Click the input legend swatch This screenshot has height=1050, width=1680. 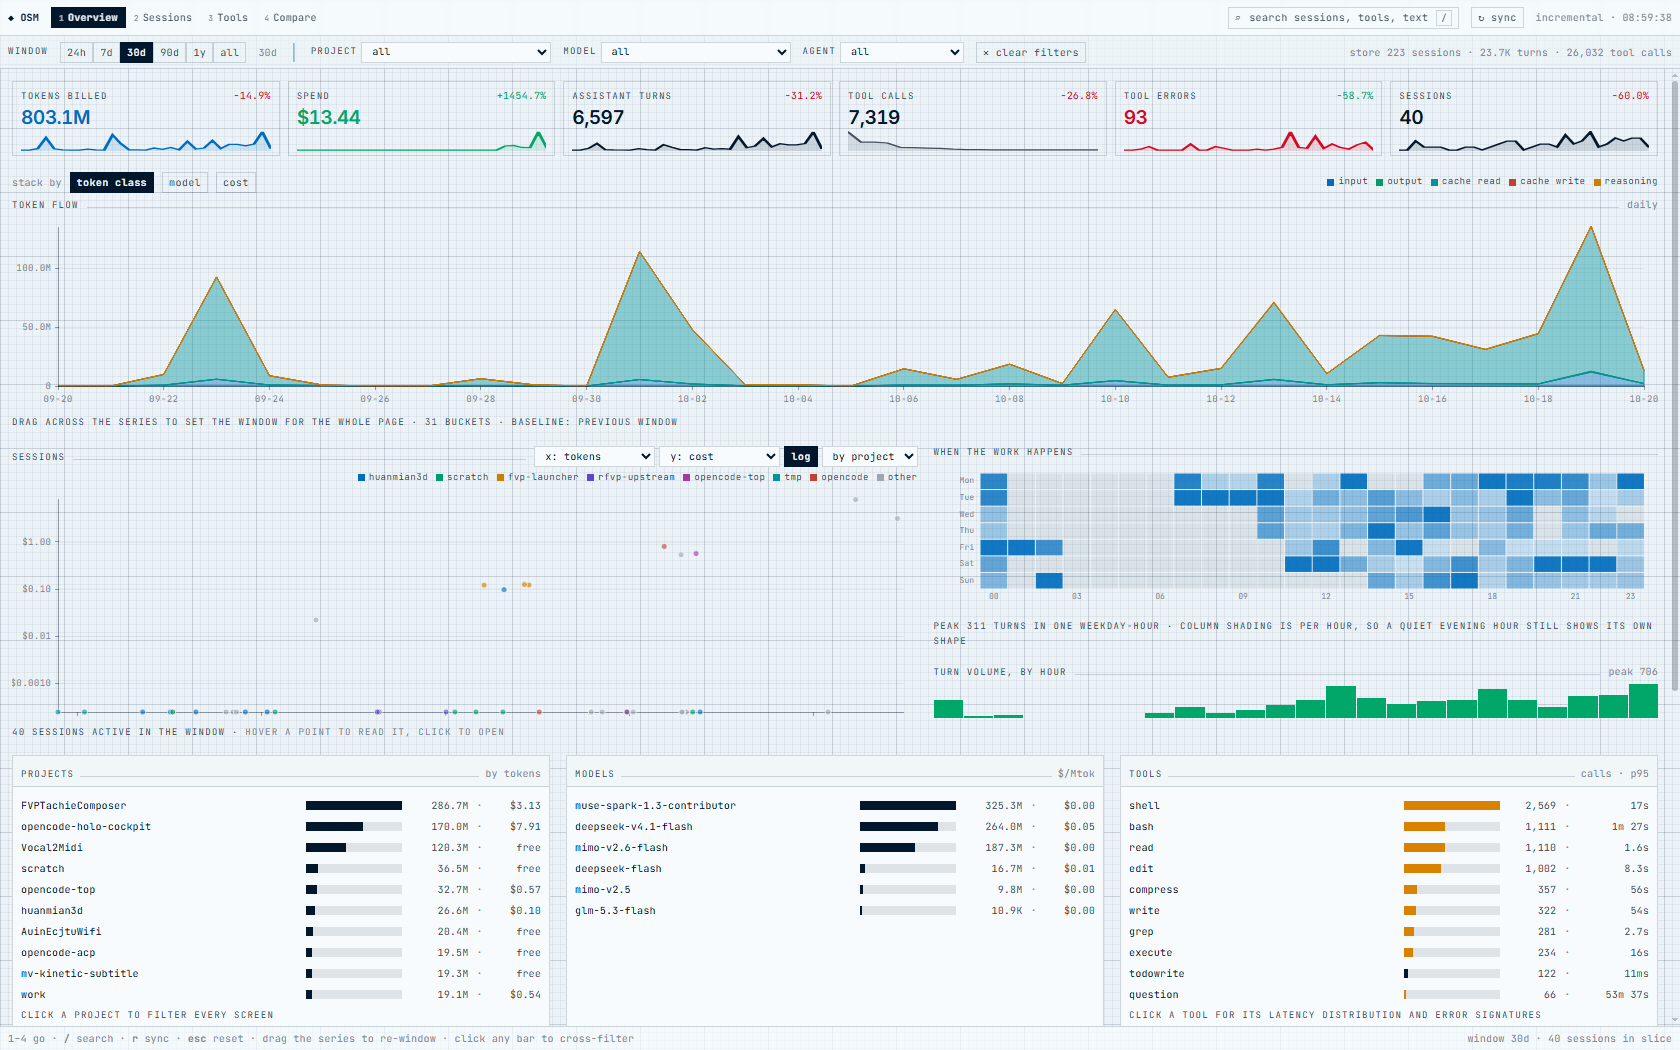[x=1331, y=182]
